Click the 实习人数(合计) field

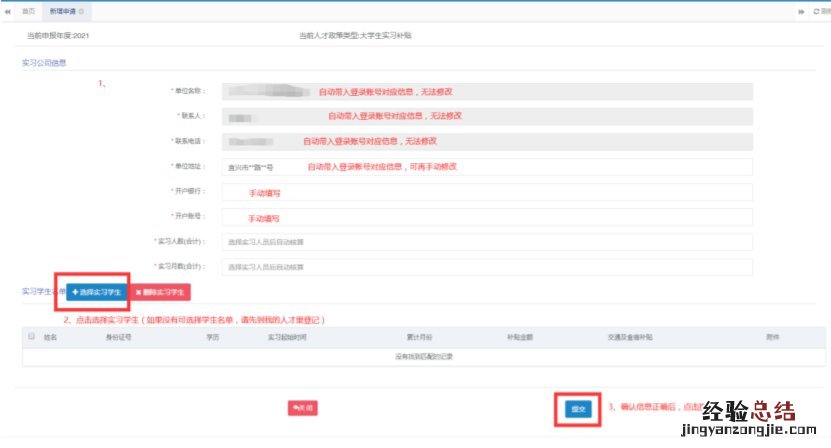(x=486, y=242)
